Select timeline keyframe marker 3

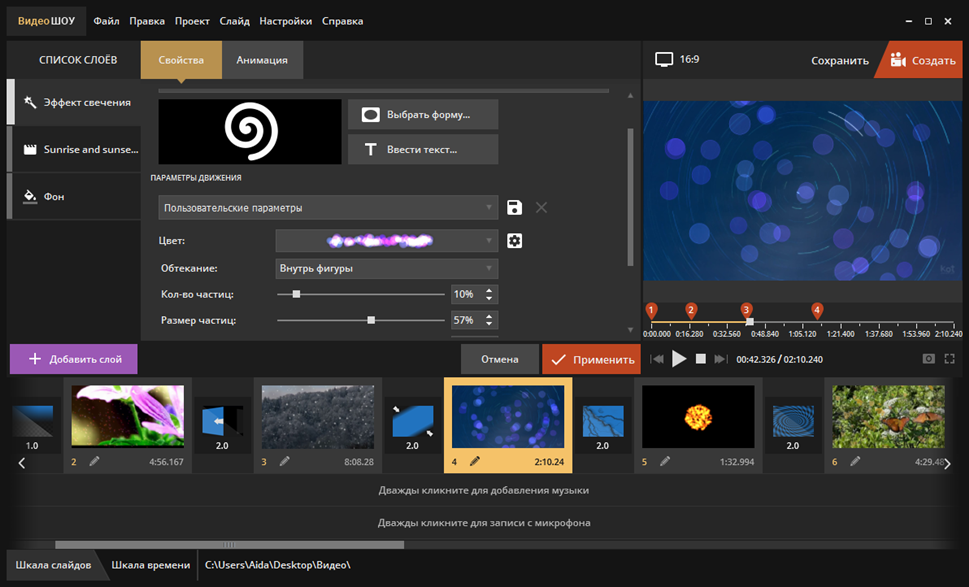pyautogui.click(x=746, y=311)
